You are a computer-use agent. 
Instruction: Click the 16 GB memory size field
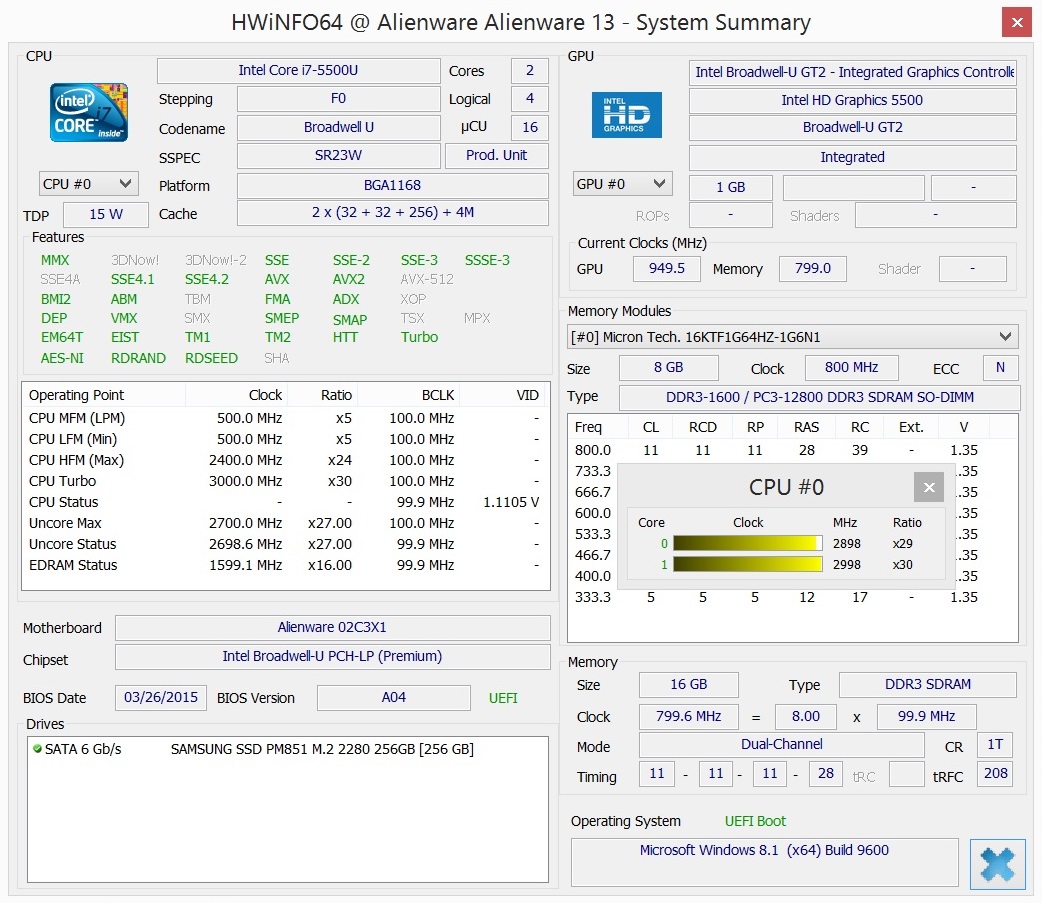(688, 684)
